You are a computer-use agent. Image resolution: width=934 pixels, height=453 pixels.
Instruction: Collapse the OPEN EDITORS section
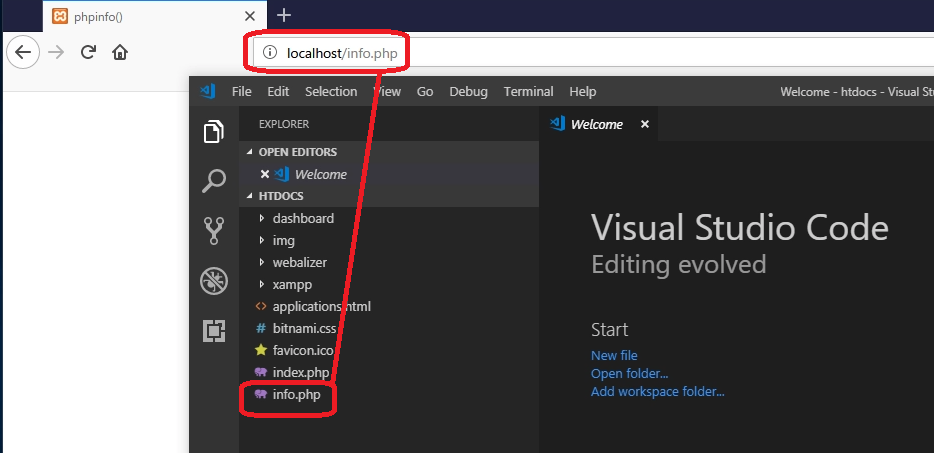(389, 152)
